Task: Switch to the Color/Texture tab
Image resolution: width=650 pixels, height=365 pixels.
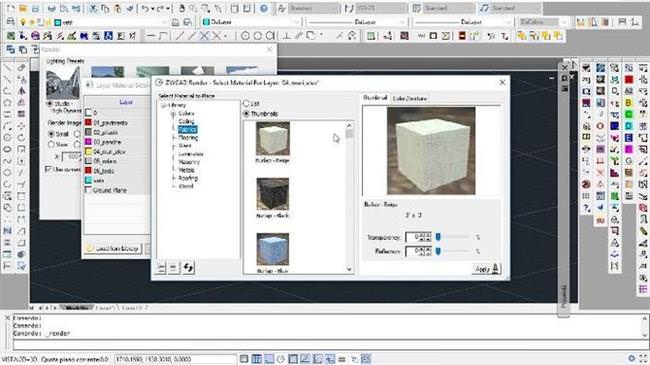Action: tap(409, 98)
